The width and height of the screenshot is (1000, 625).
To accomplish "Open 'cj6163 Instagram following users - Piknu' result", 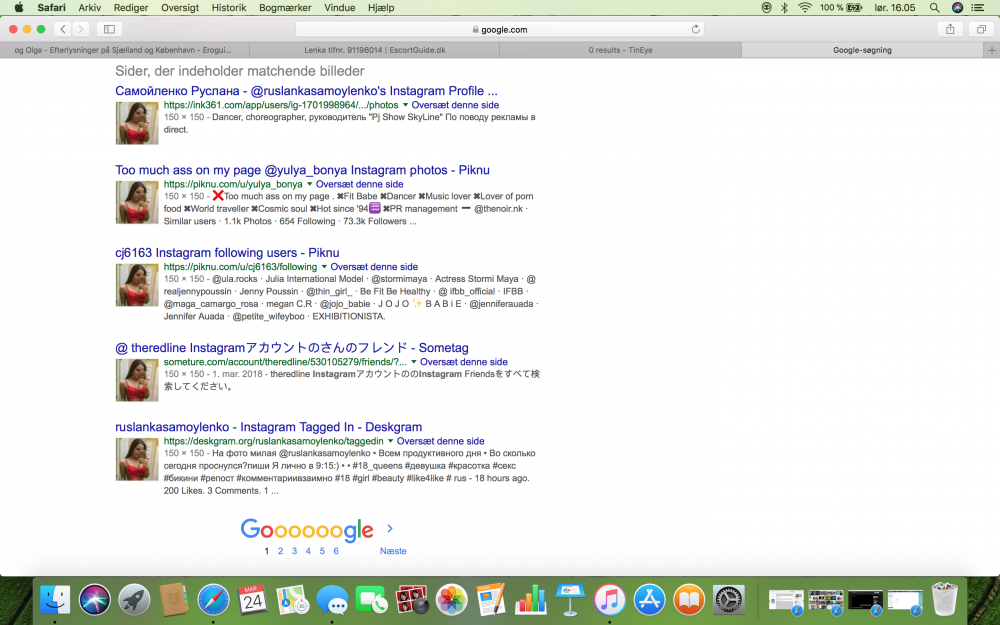I will pos(227,253).
